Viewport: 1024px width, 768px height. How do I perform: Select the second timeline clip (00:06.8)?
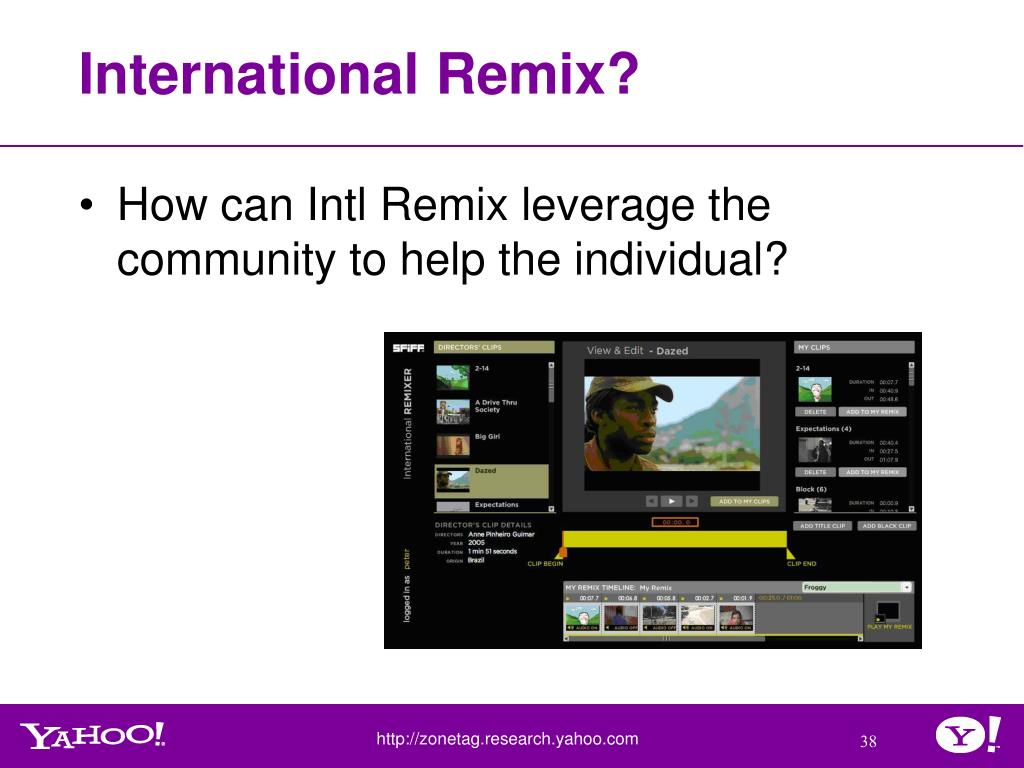click(620, 615)
